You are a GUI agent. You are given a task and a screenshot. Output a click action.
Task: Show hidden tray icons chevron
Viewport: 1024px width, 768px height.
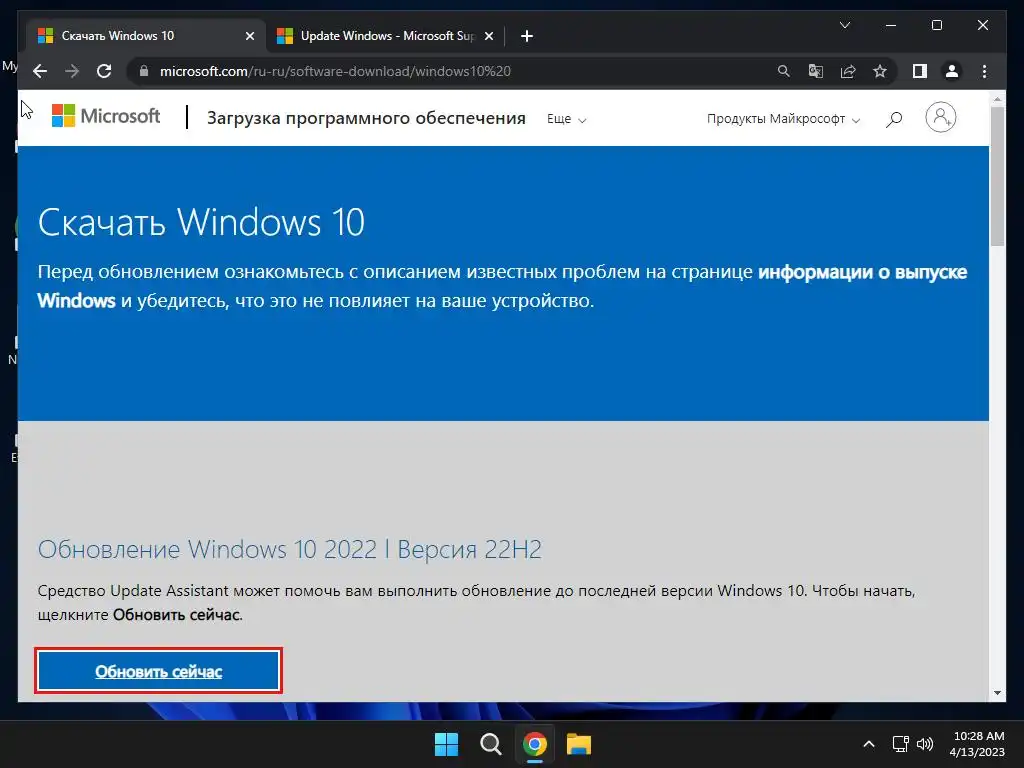(869, 744)
